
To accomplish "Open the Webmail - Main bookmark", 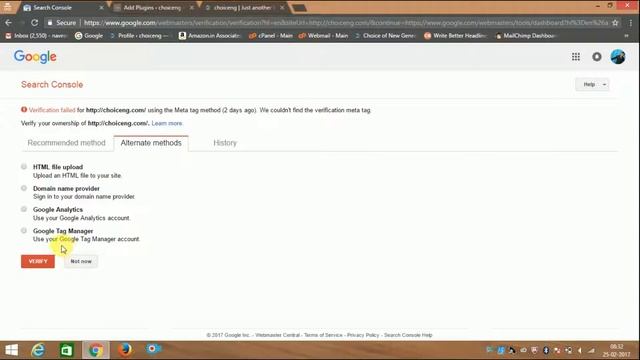I will coord(323,36).
